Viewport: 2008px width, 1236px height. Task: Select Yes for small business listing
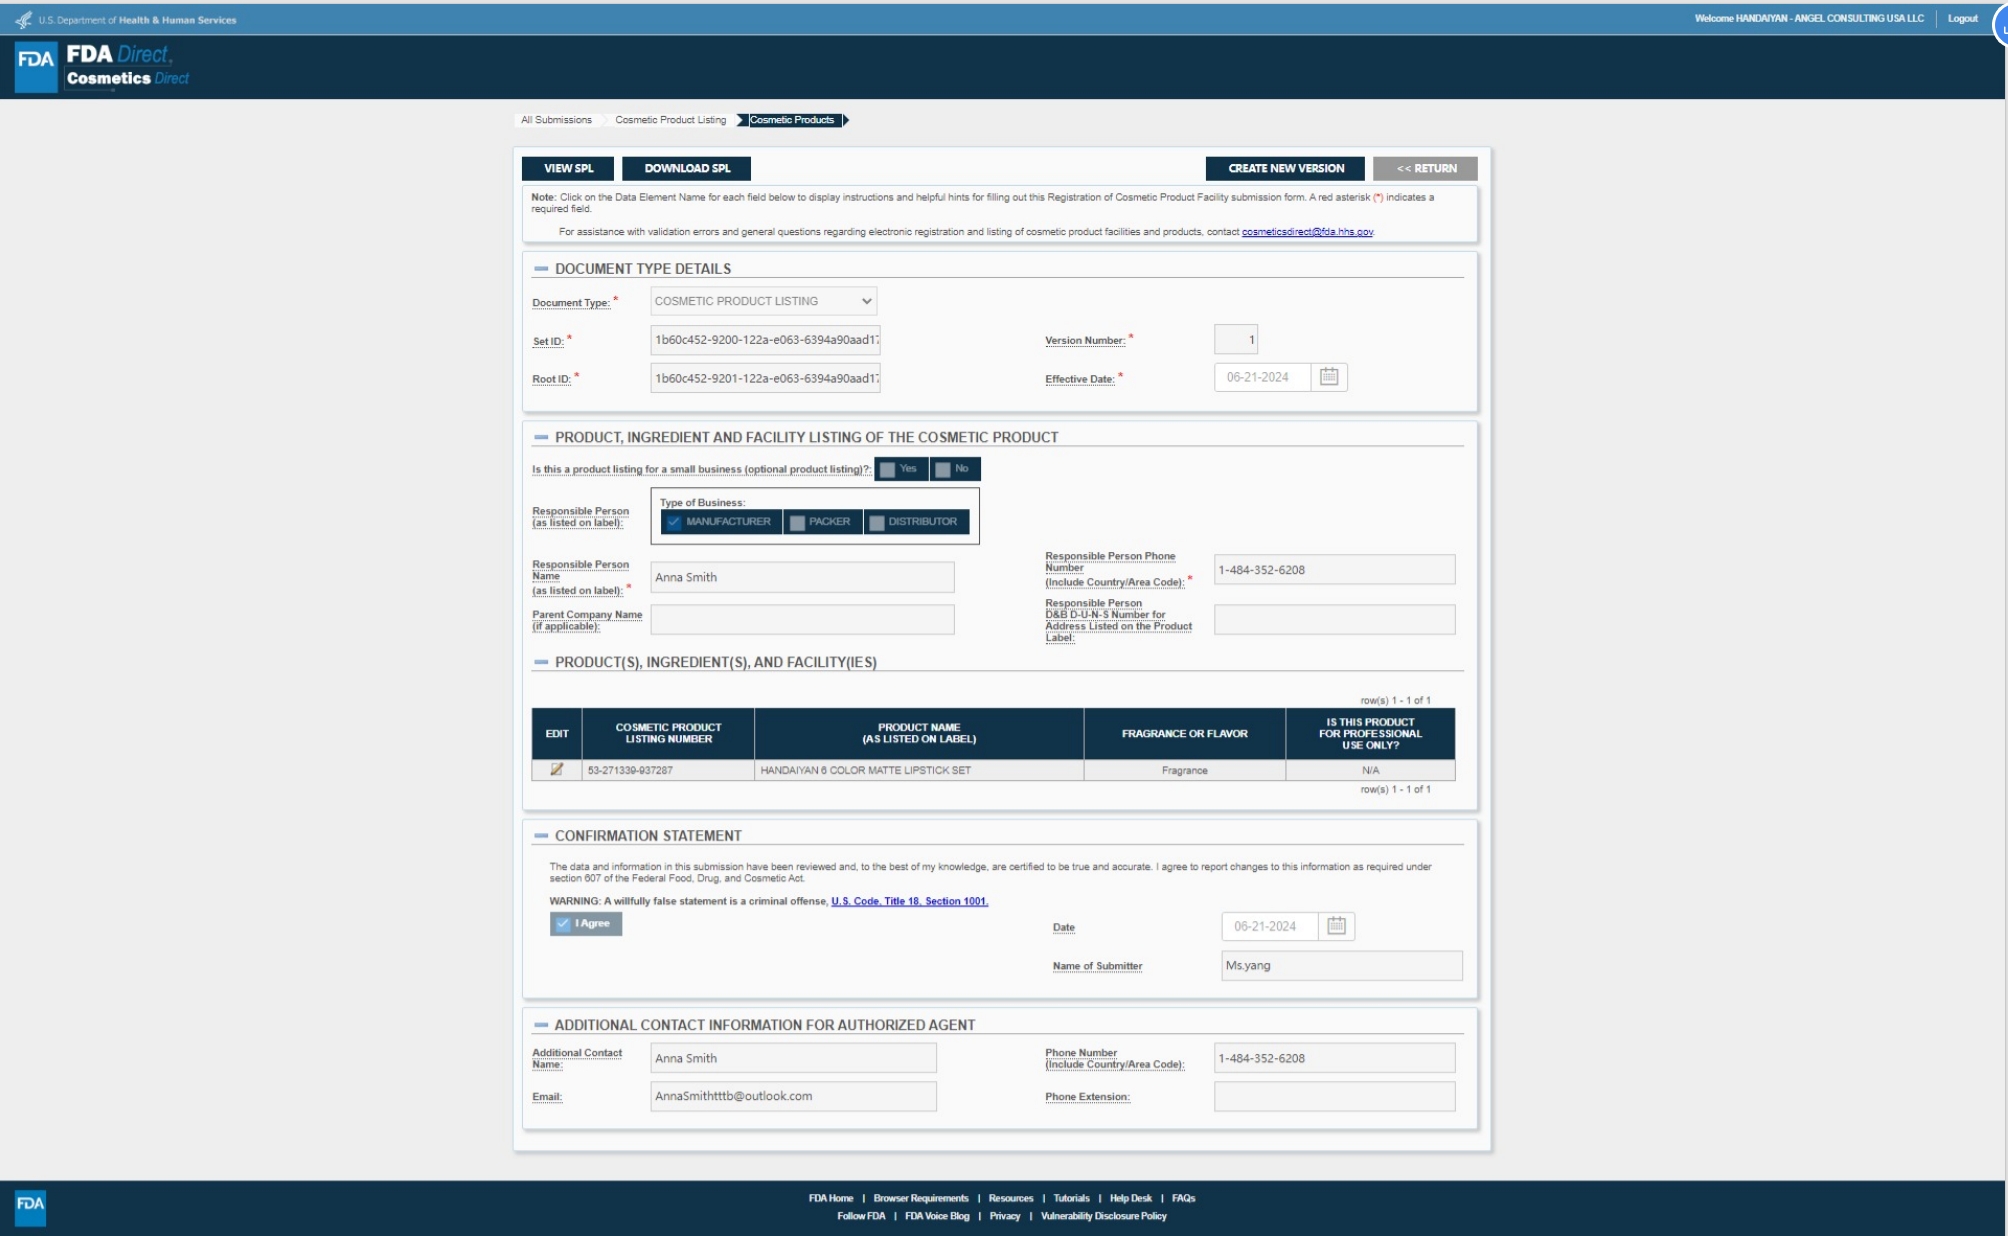click(888, 469)
